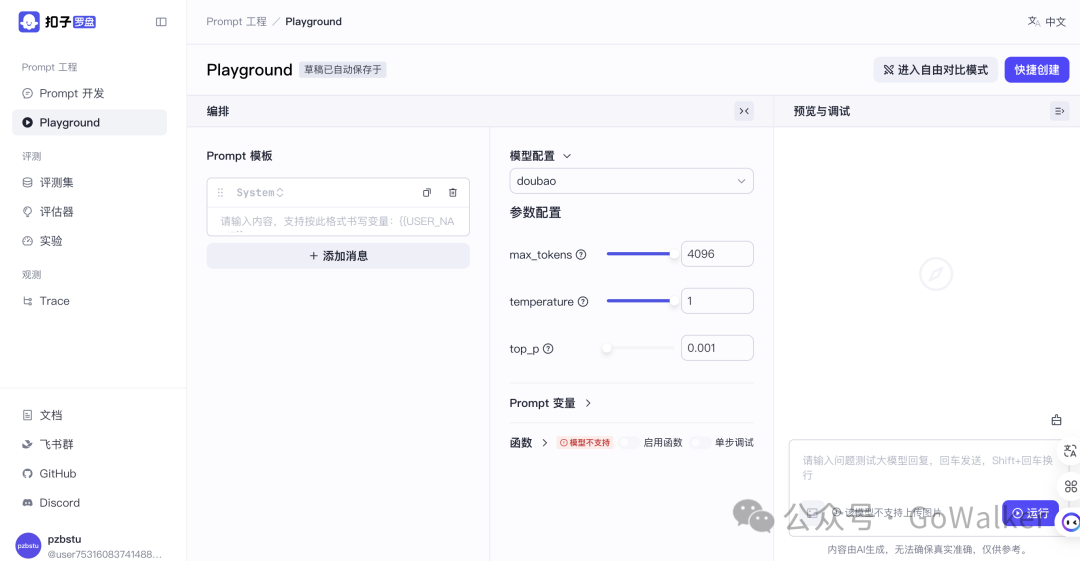Click the temperature help icon

tap(583, 302)
